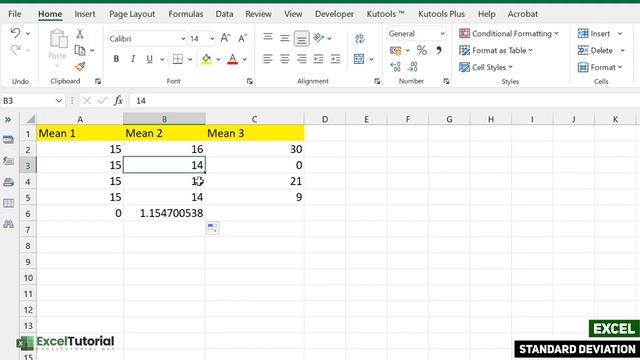Expand the left navigation pane chevrons
Screen dimensions: 640x360
pos(8,120)
